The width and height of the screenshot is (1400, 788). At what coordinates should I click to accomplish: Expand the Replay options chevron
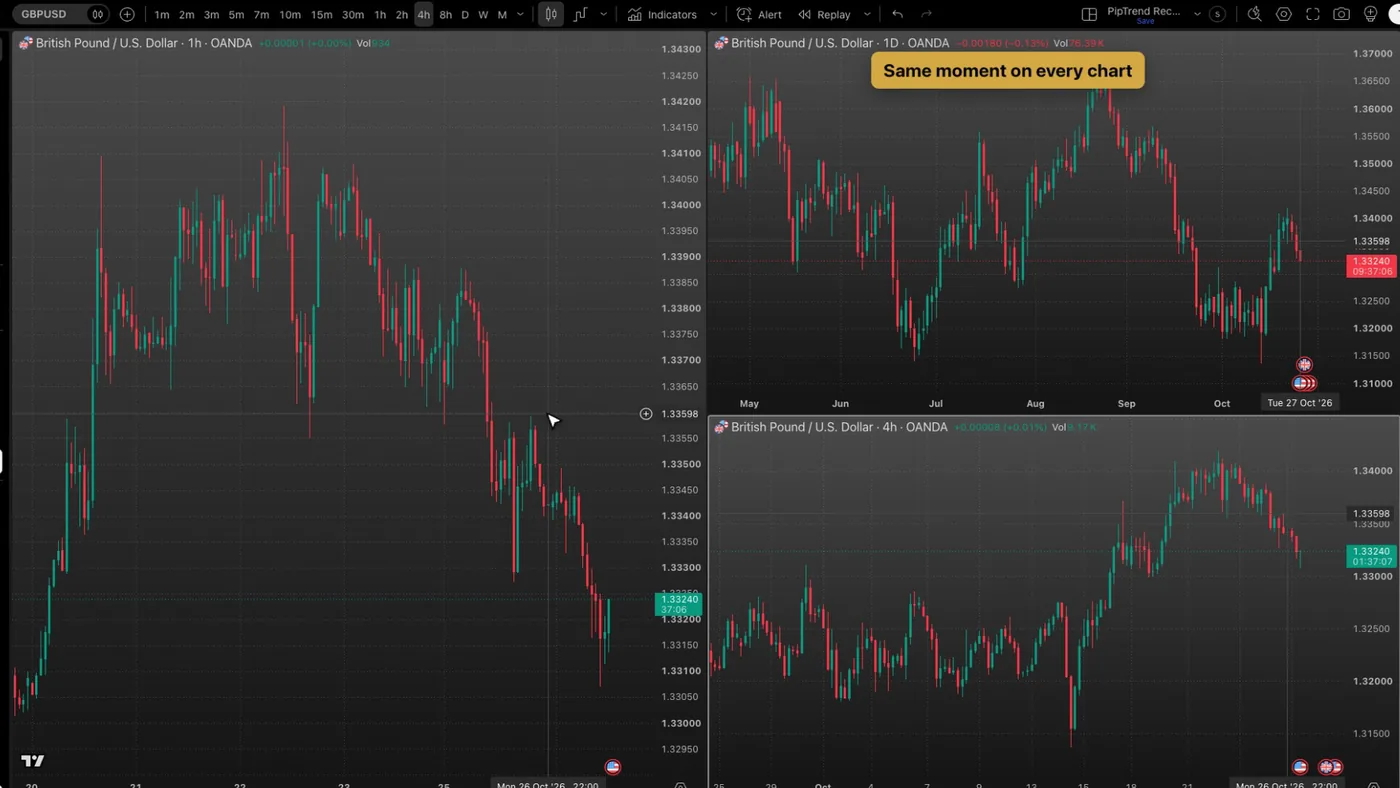click(867, 14)
